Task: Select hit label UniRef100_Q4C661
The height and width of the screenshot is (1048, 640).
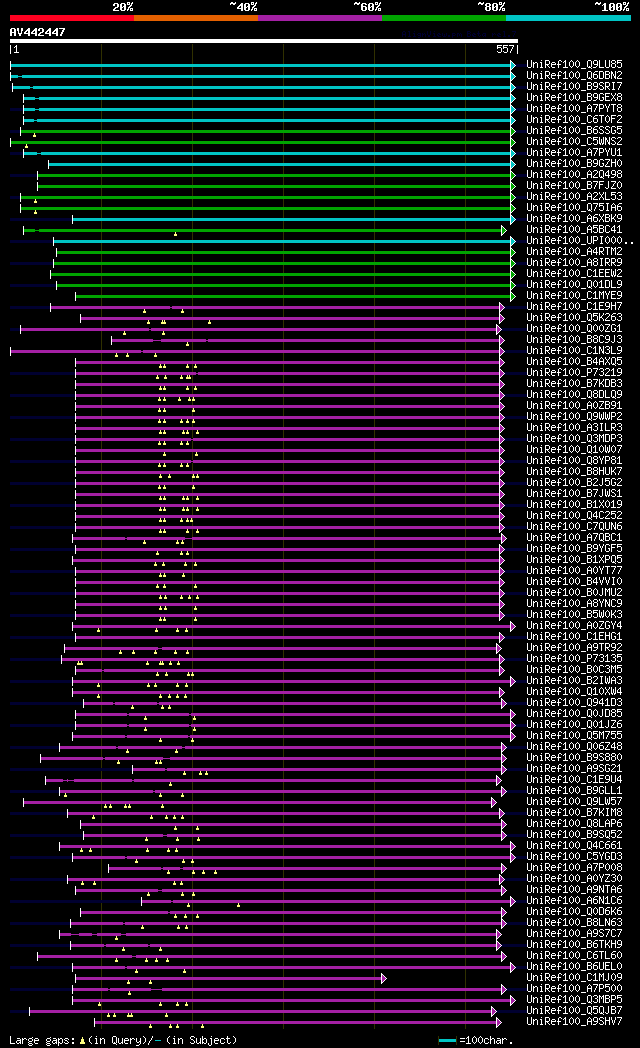Action: pyautogui.click(x=574, y=845)
